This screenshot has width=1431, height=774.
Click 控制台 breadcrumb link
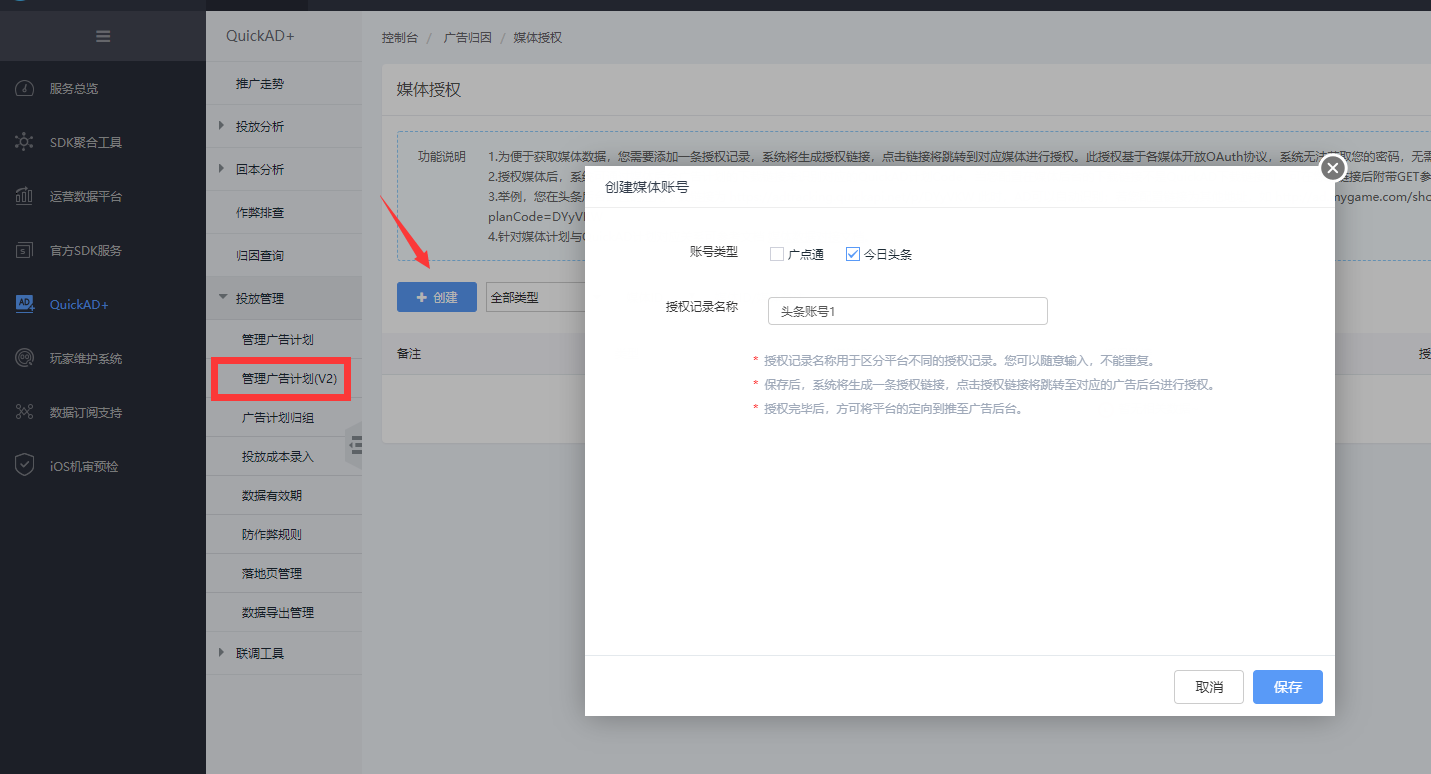tap(400, 38)
